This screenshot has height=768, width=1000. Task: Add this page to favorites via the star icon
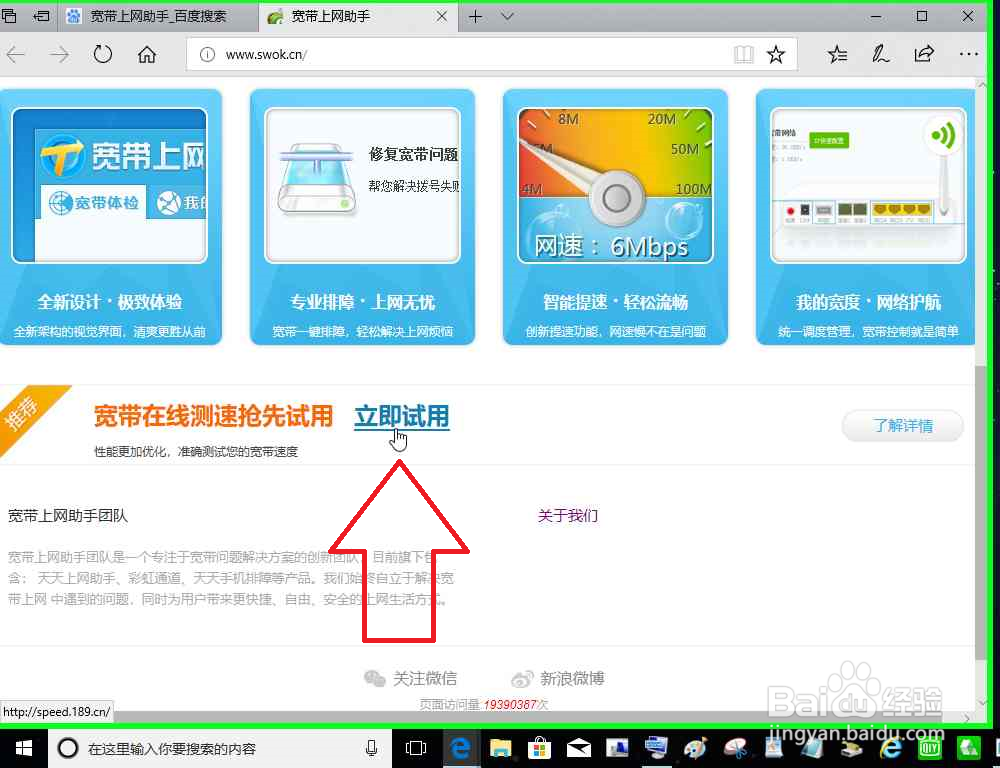pyautogui.click(x=777, y=54)
